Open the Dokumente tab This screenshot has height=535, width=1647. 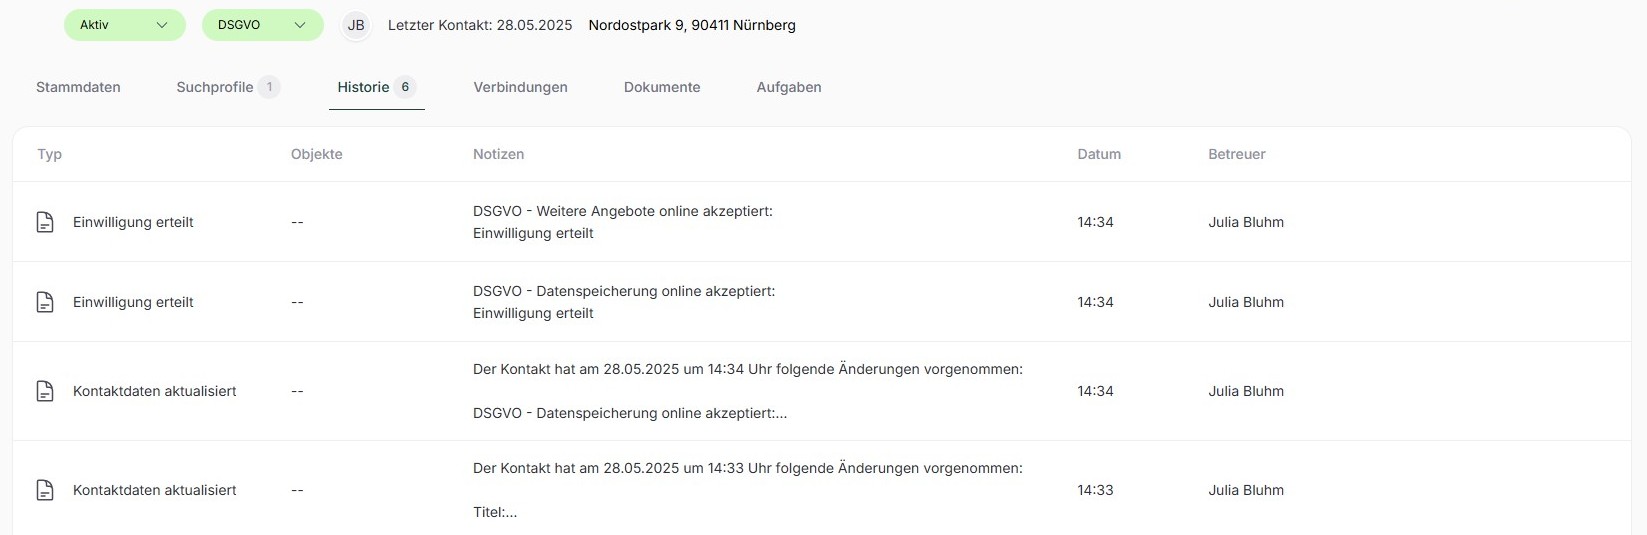(662, 87)
